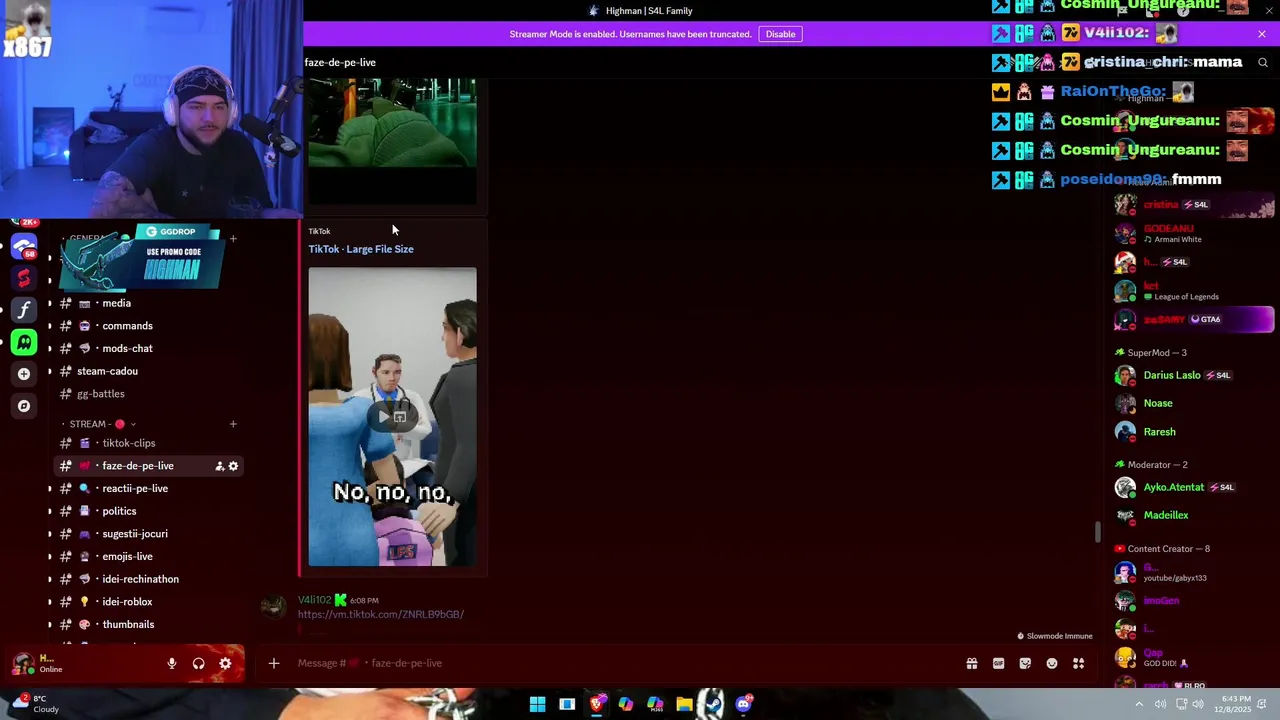Image resolution: width=1280 pixels, height=720 pixels.
Task: Add a channel to STREAM category
Action: point(233,424)
